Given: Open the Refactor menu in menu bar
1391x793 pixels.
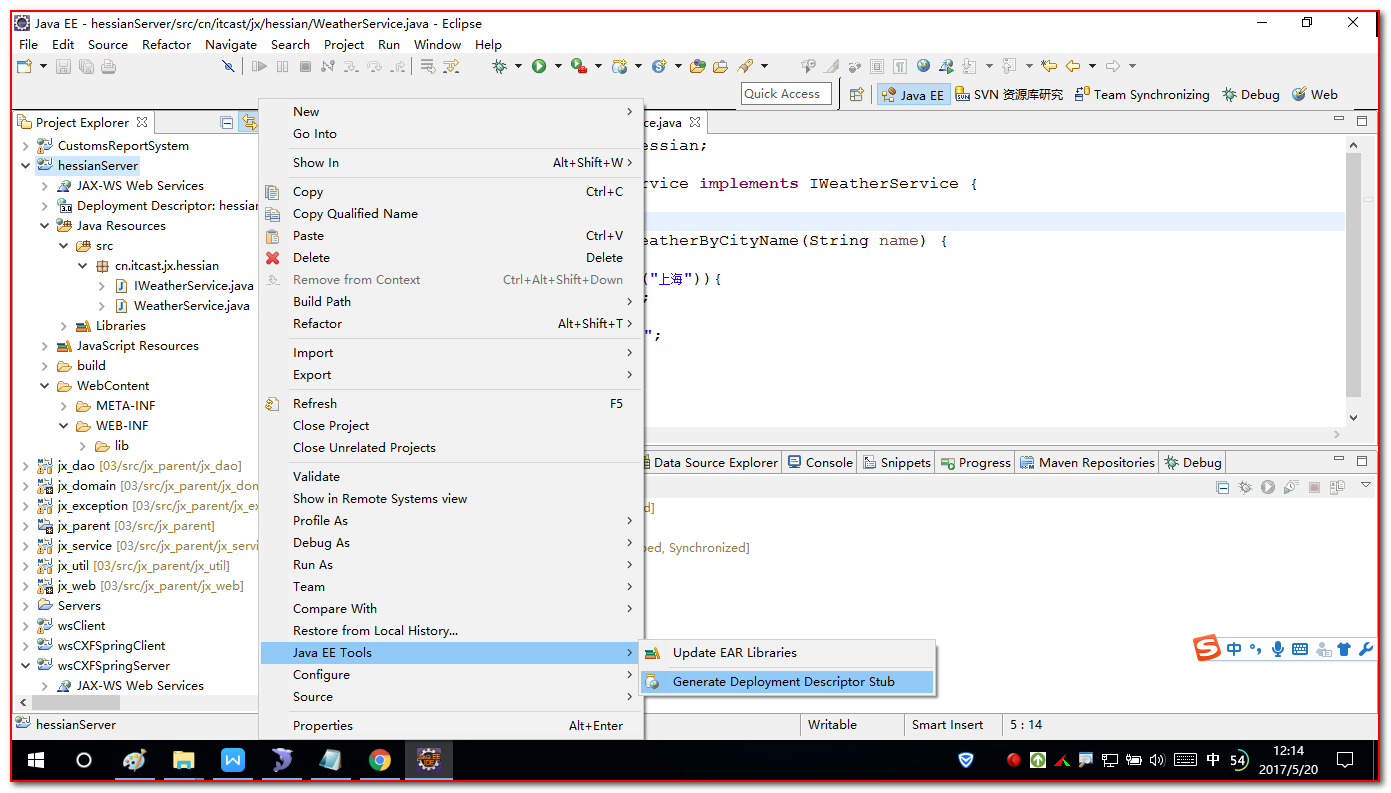Looking at the screenshot, I should click(x=166, y=44).
